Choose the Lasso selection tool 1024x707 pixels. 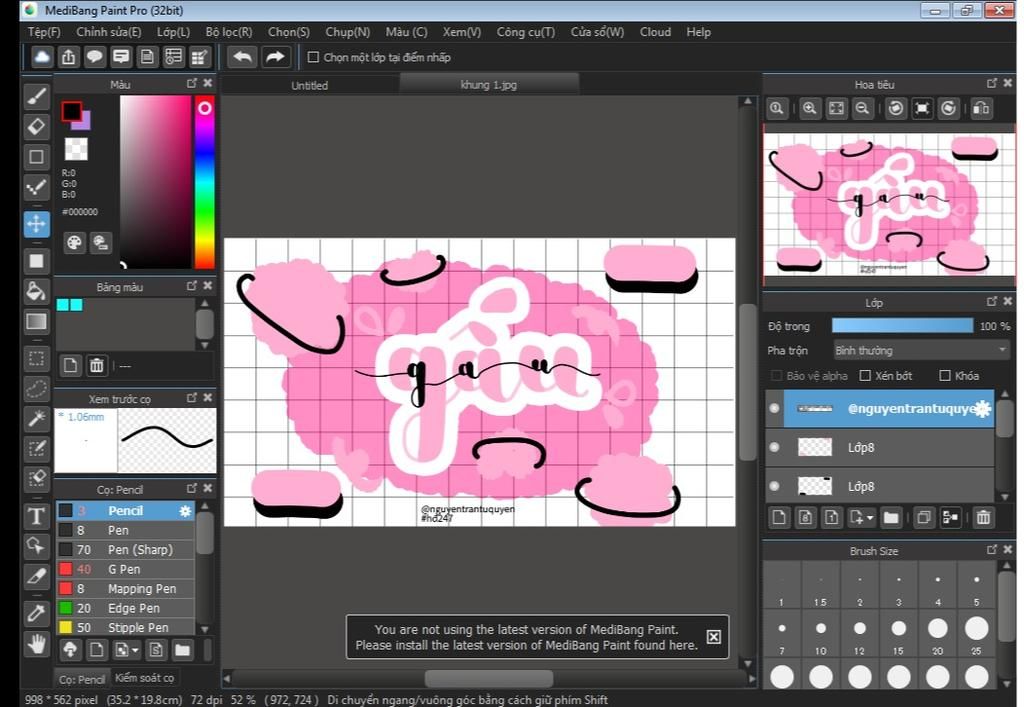pos(37,388)
